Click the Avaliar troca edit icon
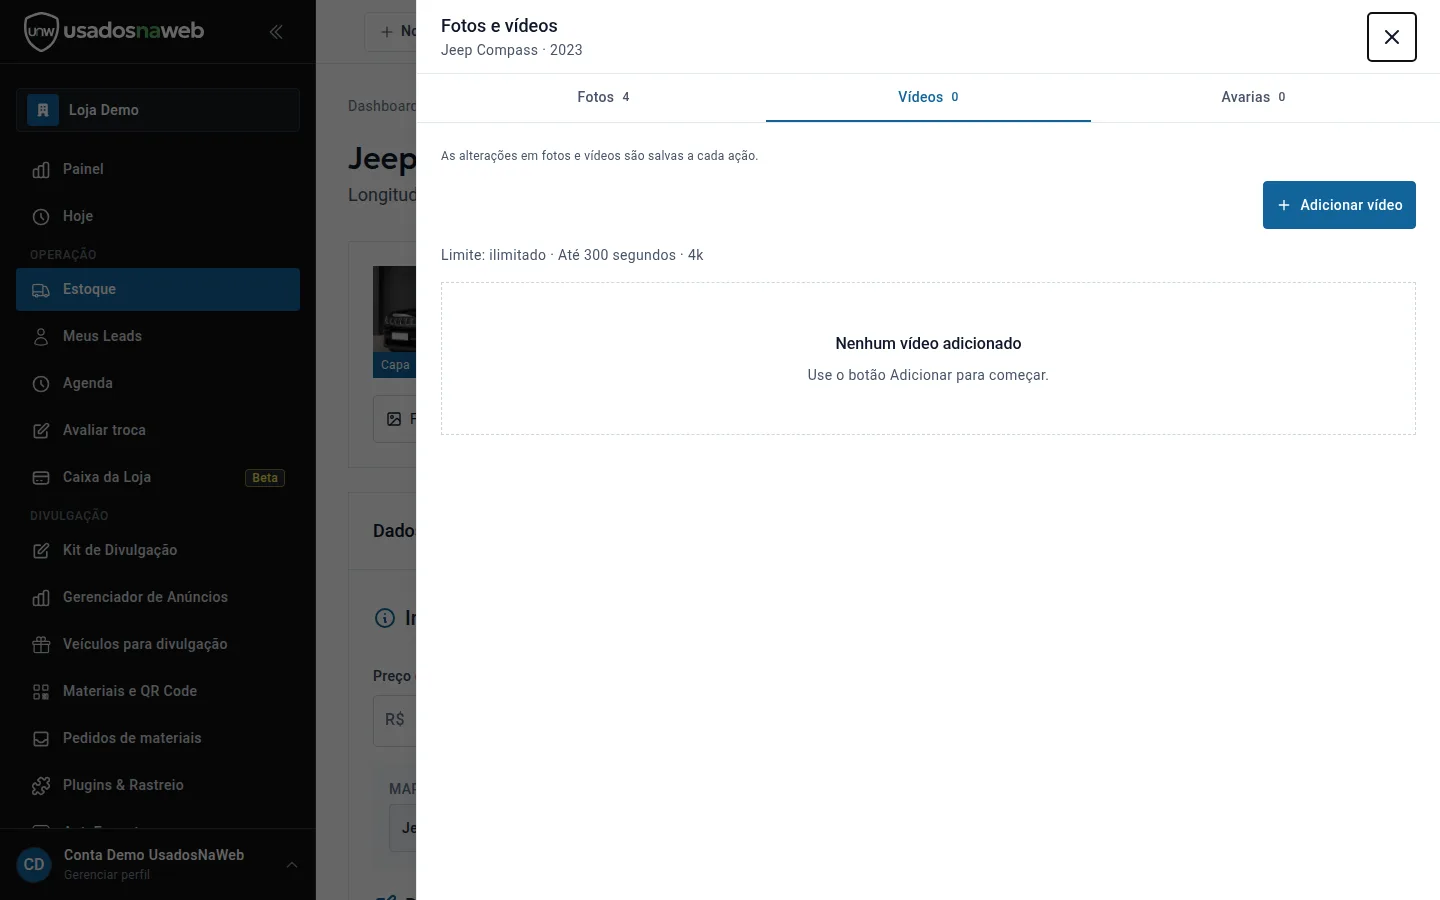This screenshot has width=1440, height=900. [x=41, y=431]
